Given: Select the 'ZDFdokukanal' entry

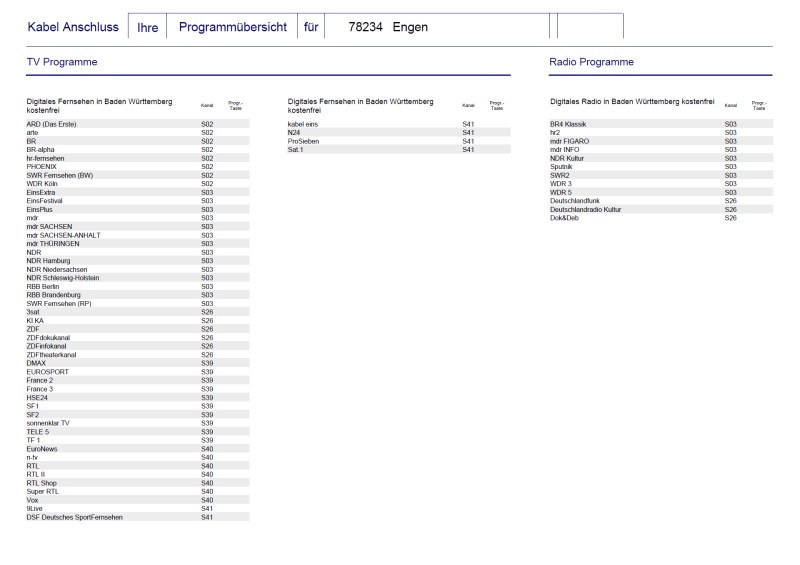Looking at the screenshot, I should coord(138,338).
